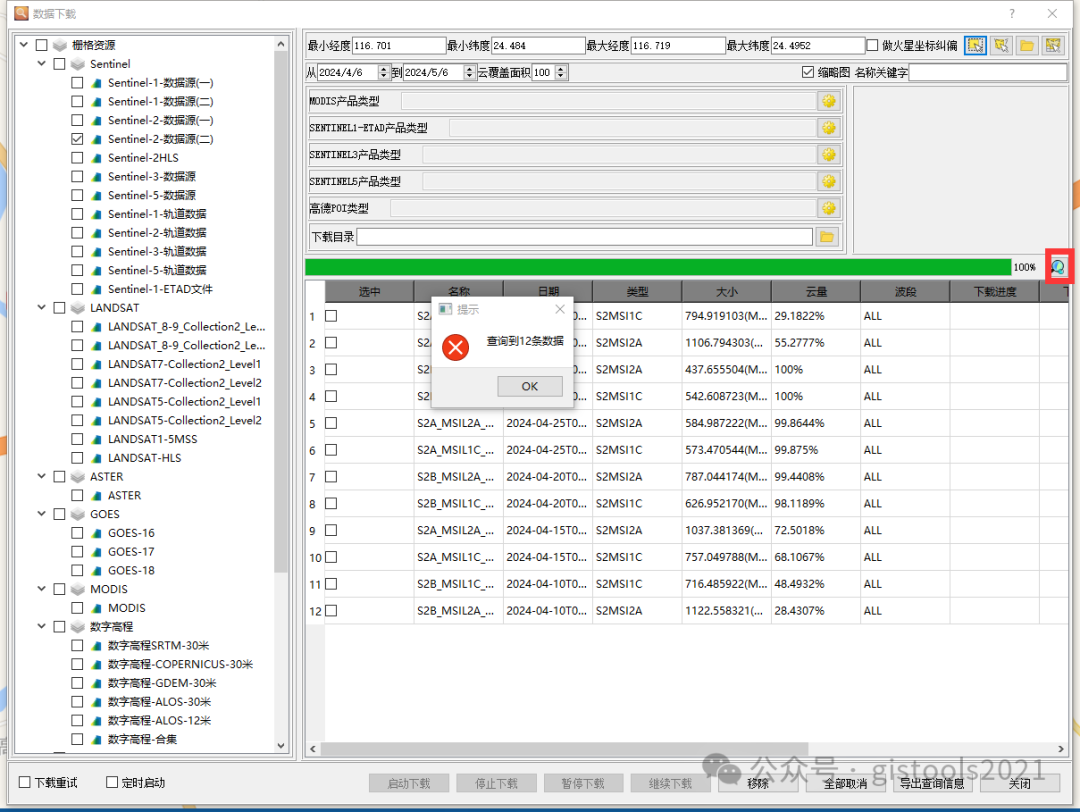Collapse the Sentinel tree group
1080x812 pixels.
point(42,63)
